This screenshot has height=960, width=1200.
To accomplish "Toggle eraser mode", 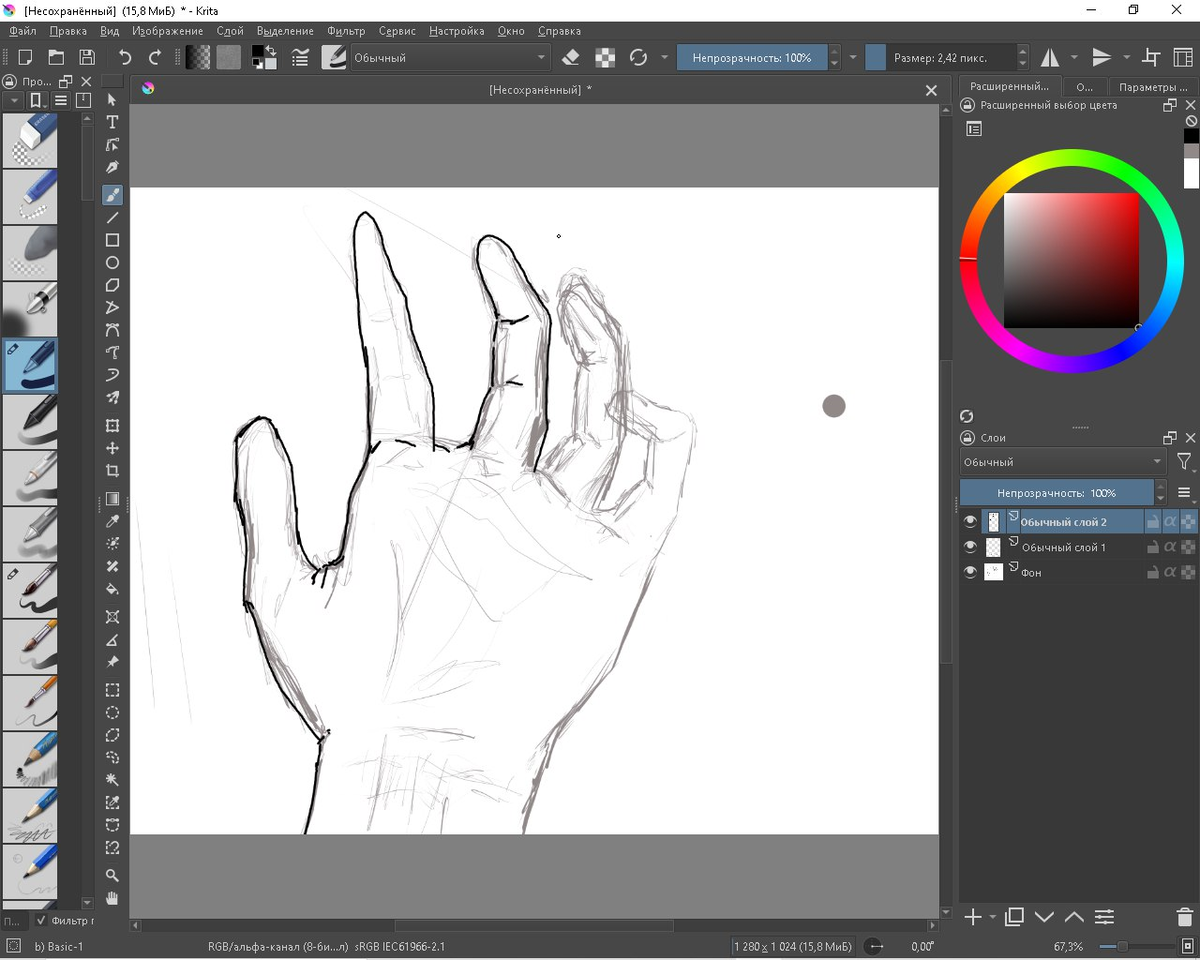I will tap(572, 57).
